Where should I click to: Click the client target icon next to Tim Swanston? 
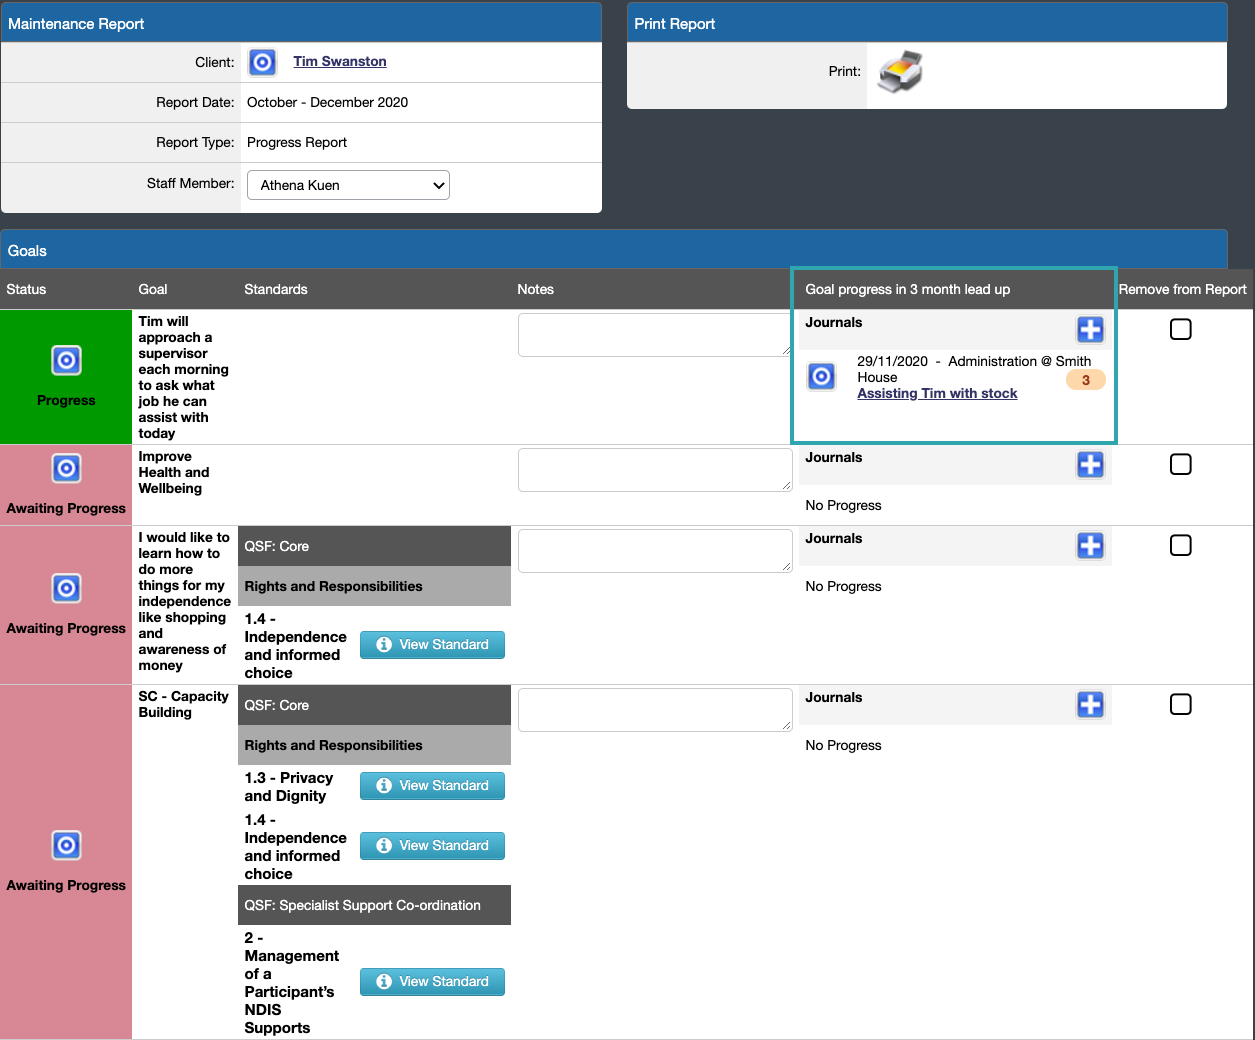click(x=261, y=61)
